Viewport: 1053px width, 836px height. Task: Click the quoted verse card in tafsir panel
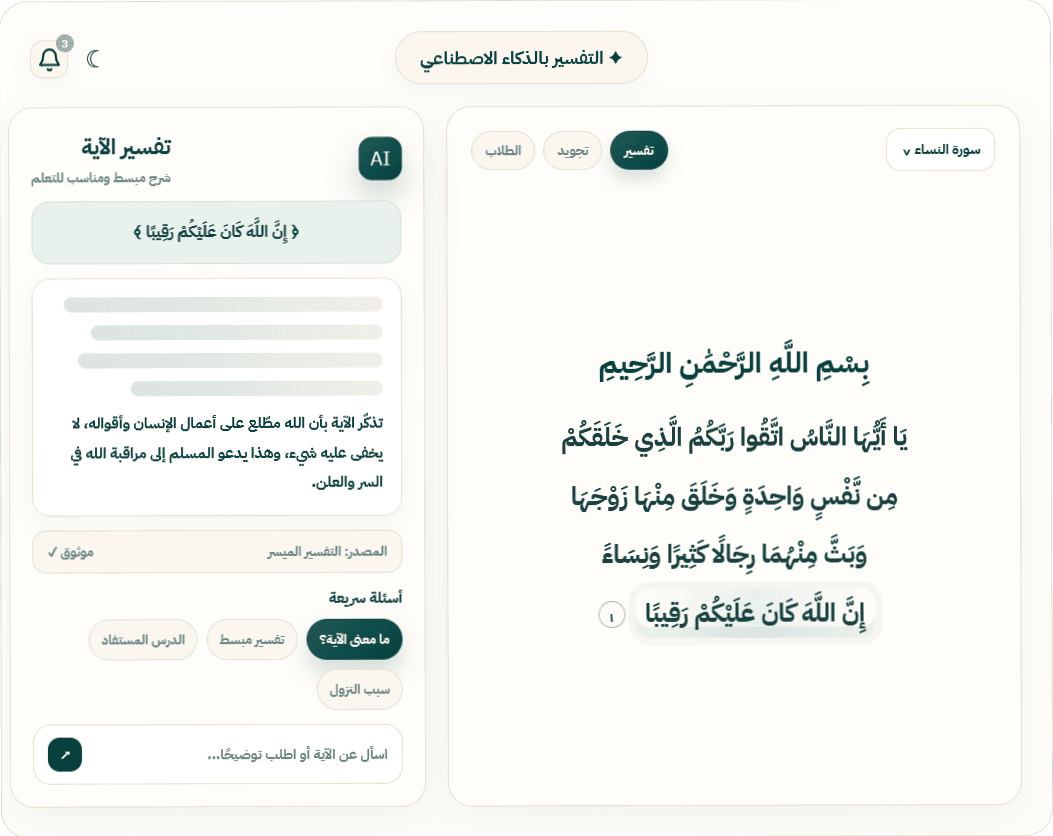pyautogui.click(x=216, y=232)
